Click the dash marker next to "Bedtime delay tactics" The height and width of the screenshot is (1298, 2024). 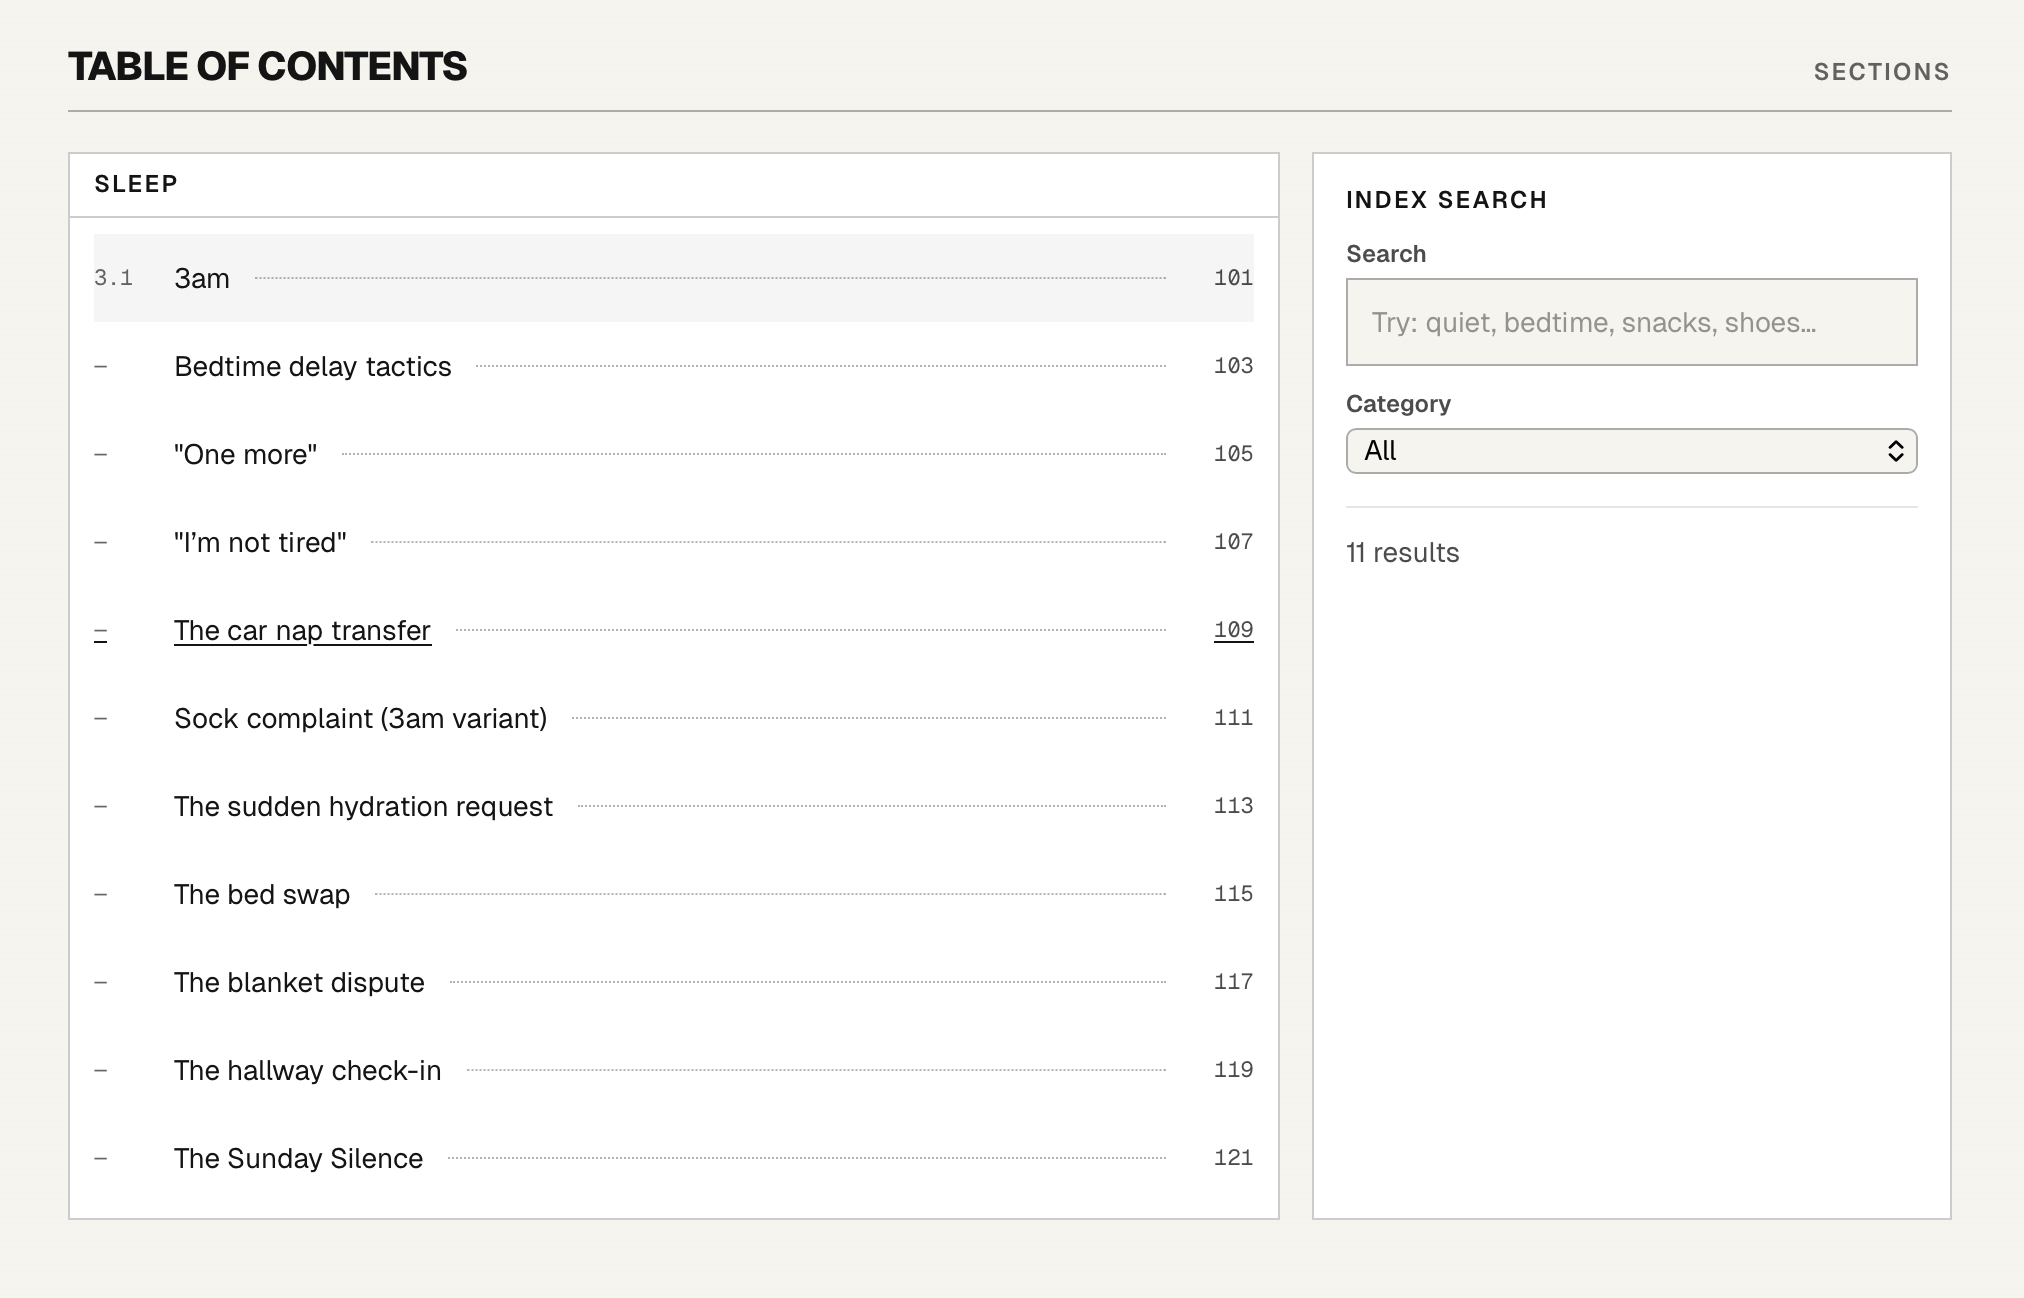100,366
